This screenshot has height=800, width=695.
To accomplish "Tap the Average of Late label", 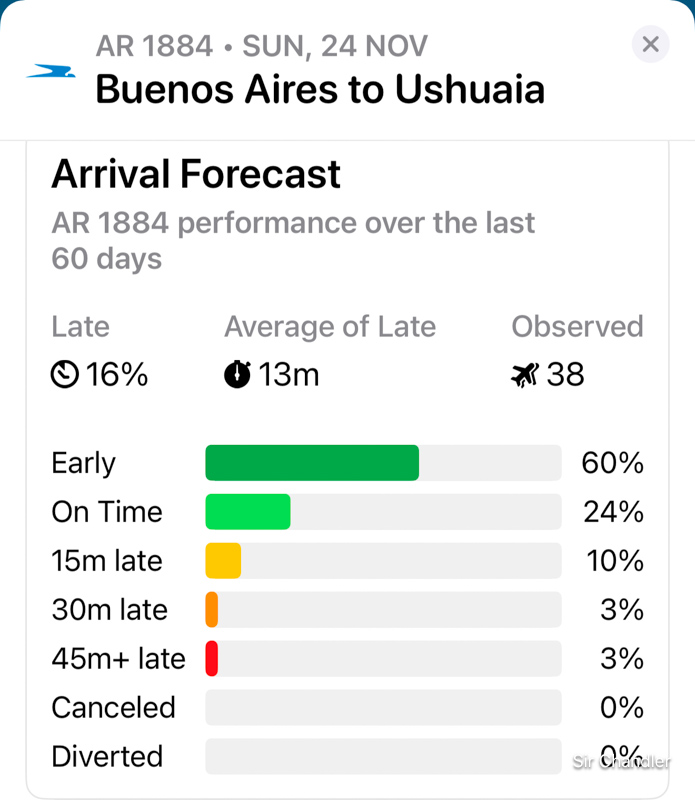I will 330,327.
